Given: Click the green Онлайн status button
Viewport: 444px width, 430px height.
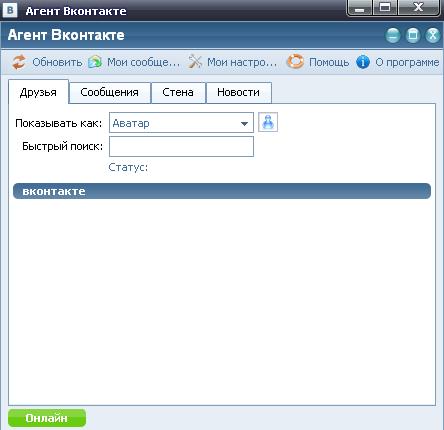Looking at the screenshot, I should pos(47,418).
